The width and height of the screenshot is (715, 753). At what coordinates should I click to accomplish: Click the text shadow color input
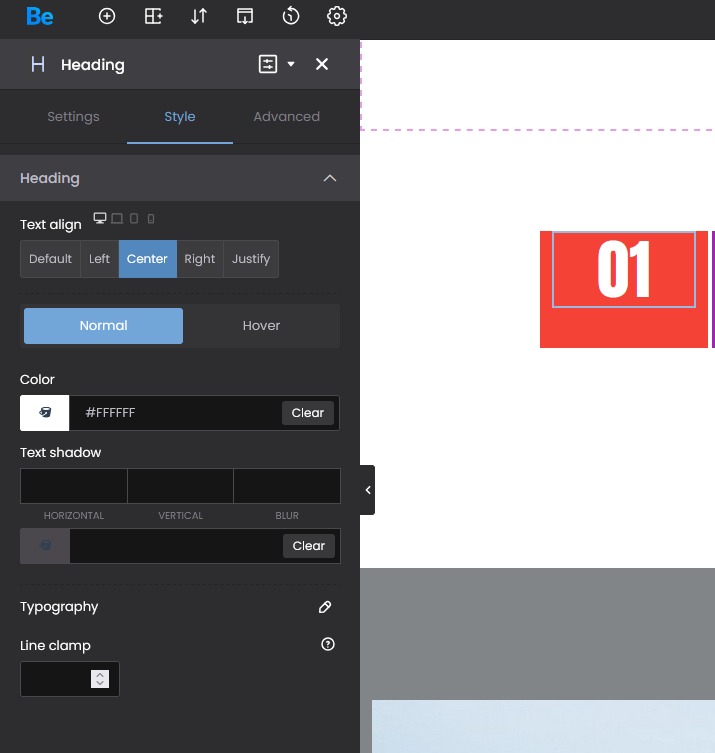pyautogui.click(x=176, y=546)
